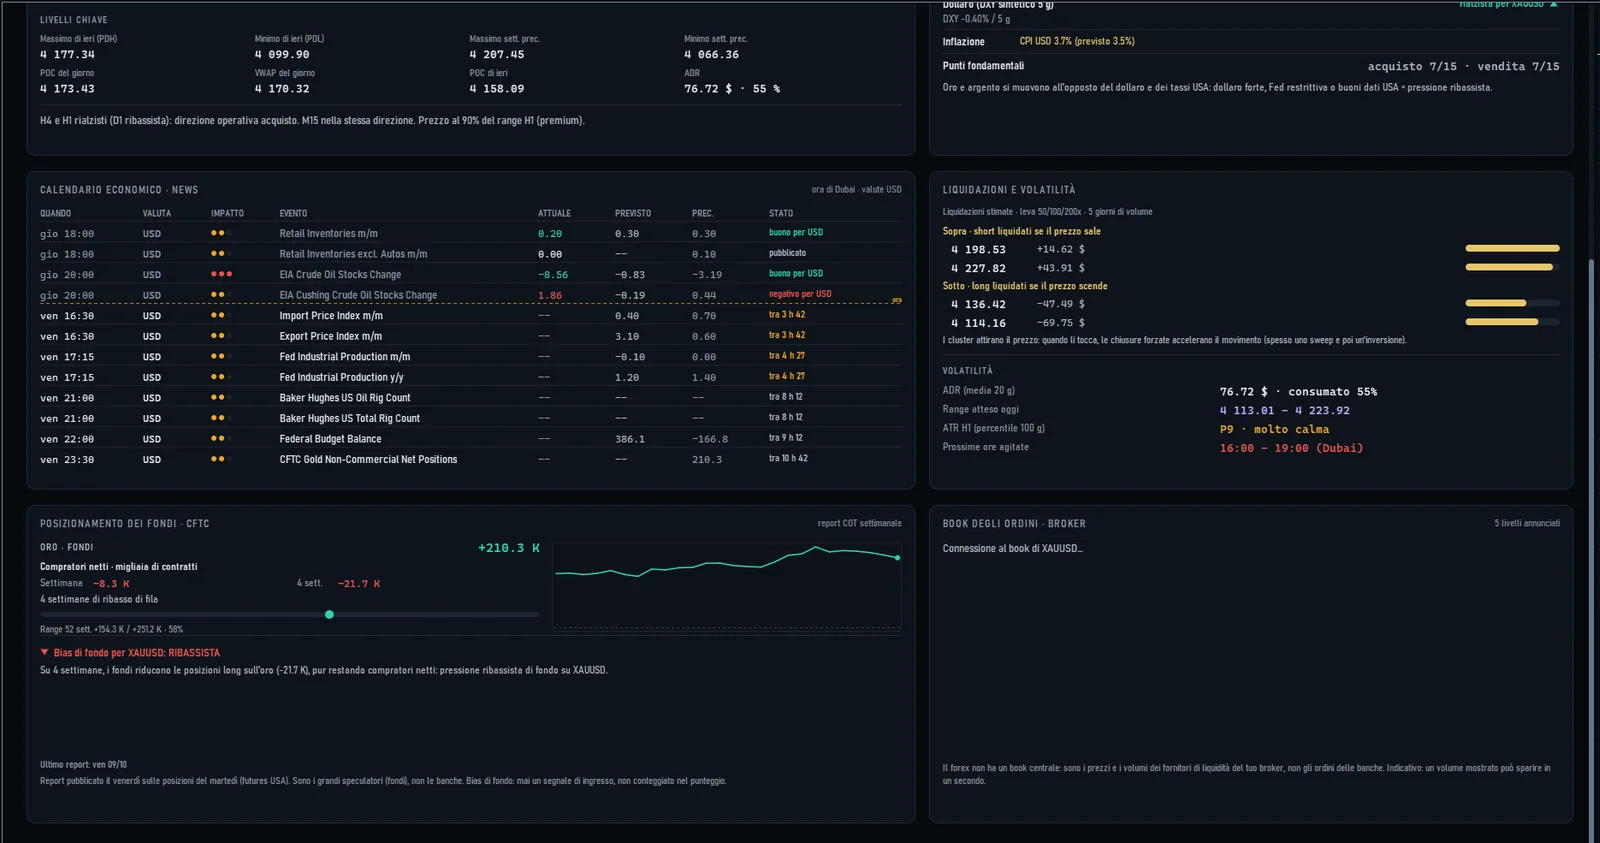Click the 'P9 · molto calma' ATR reading

(x=1274, y=429)
